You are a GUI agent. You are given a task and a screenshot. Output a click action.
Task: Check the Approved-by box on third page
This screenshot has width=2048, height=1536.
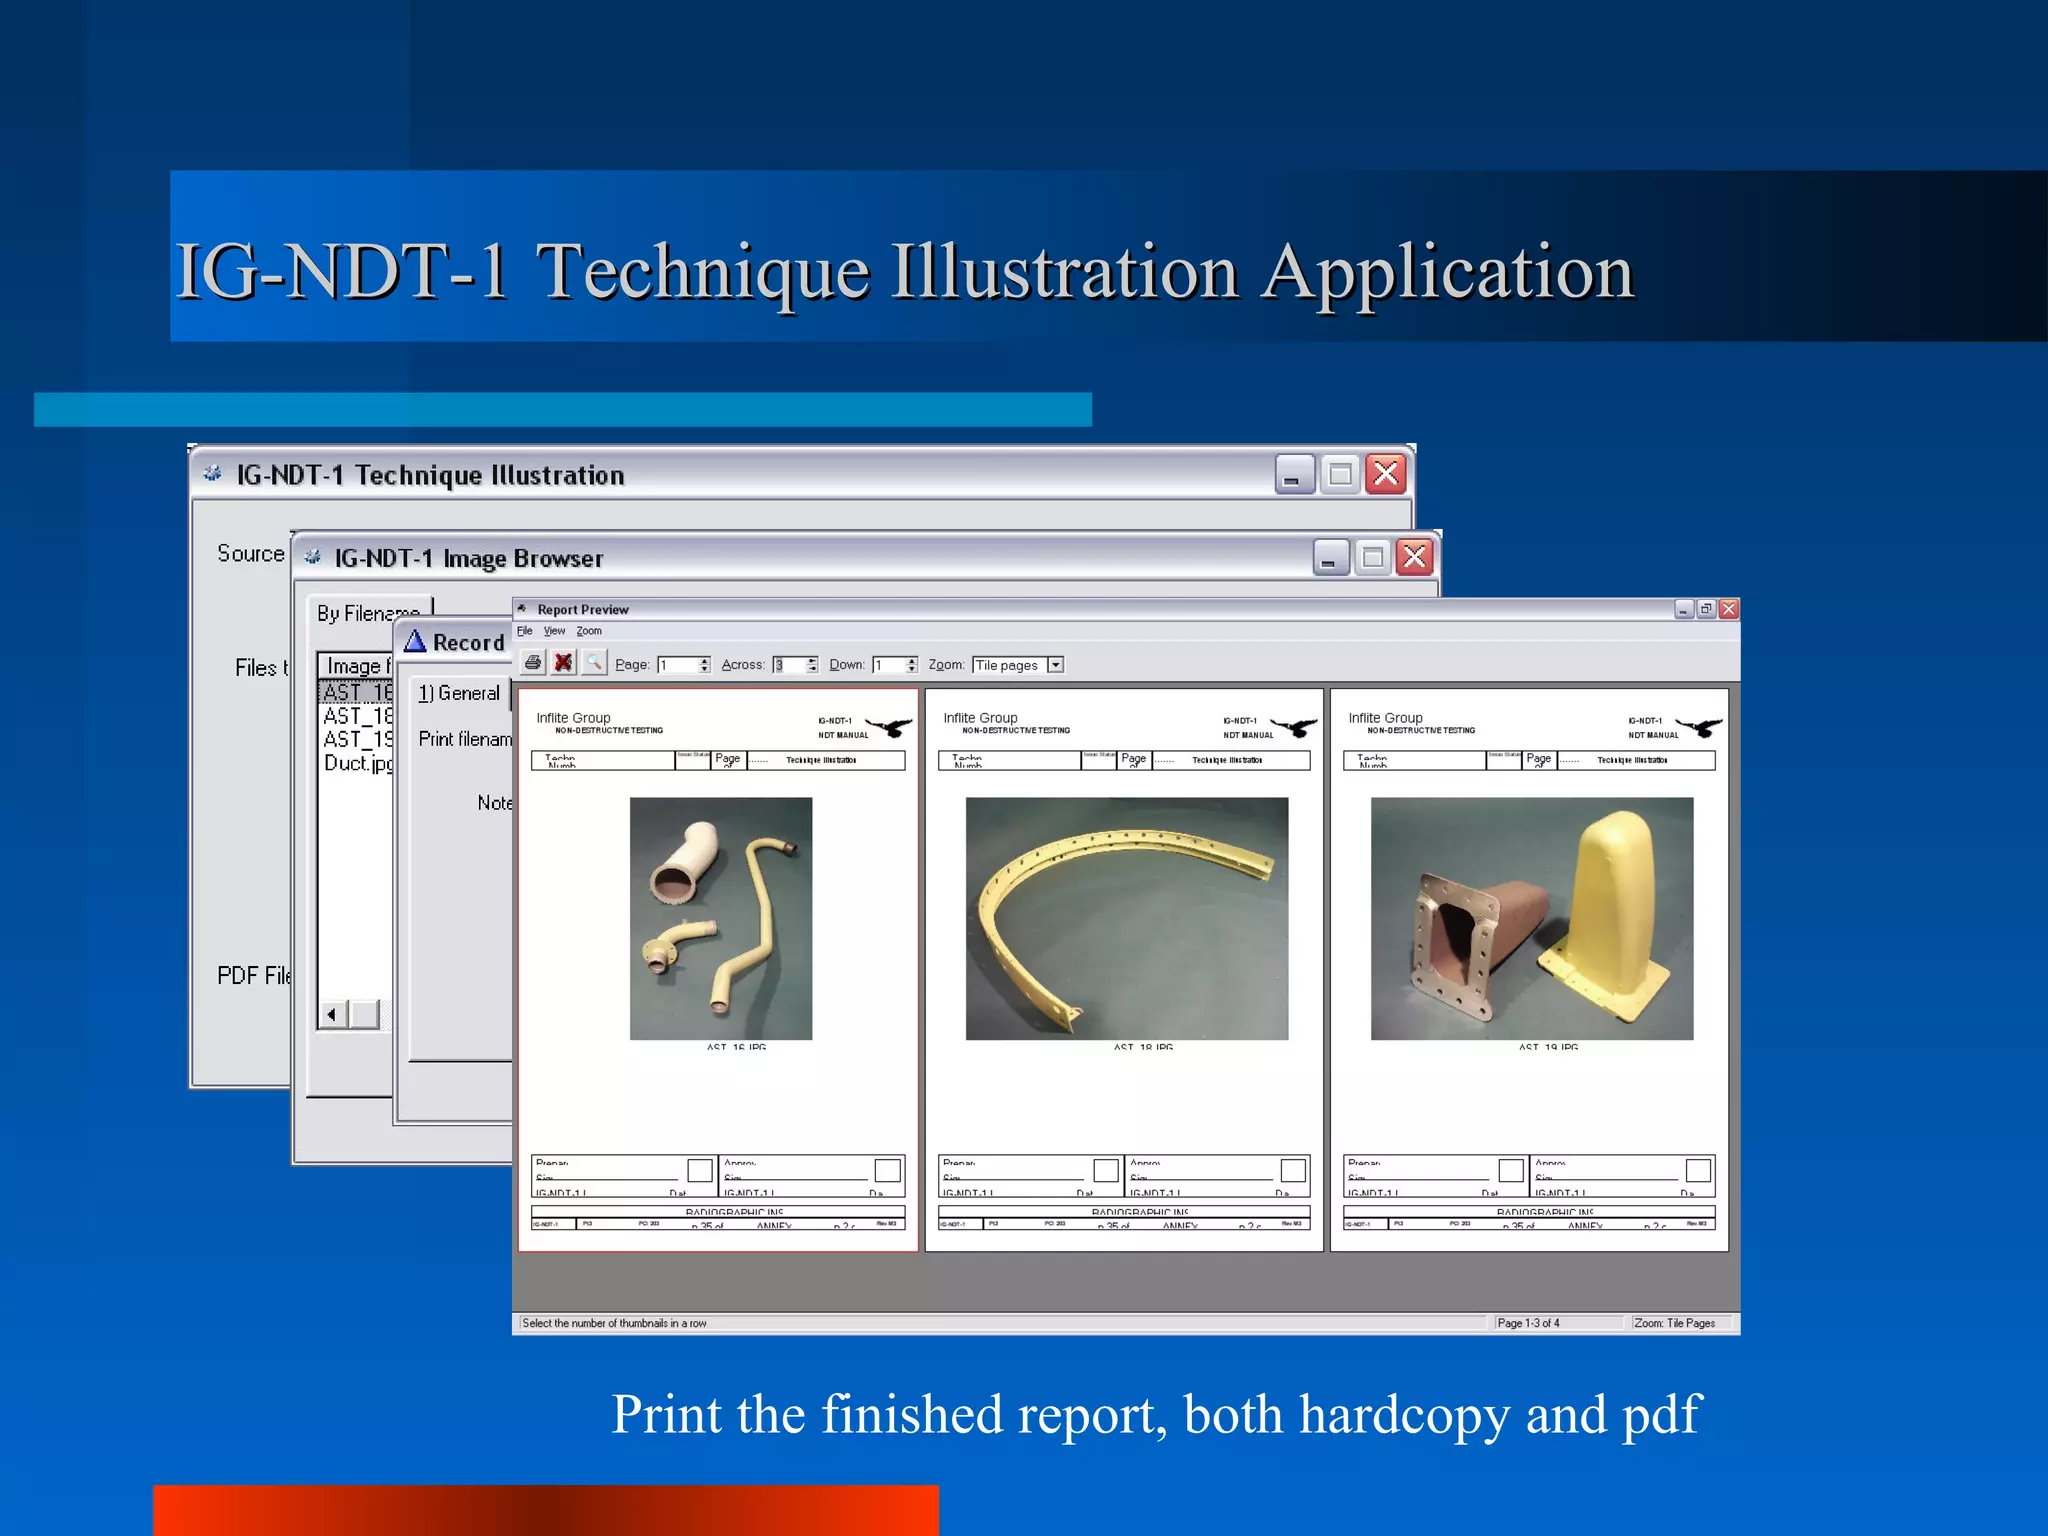tap(1698, 1170)
